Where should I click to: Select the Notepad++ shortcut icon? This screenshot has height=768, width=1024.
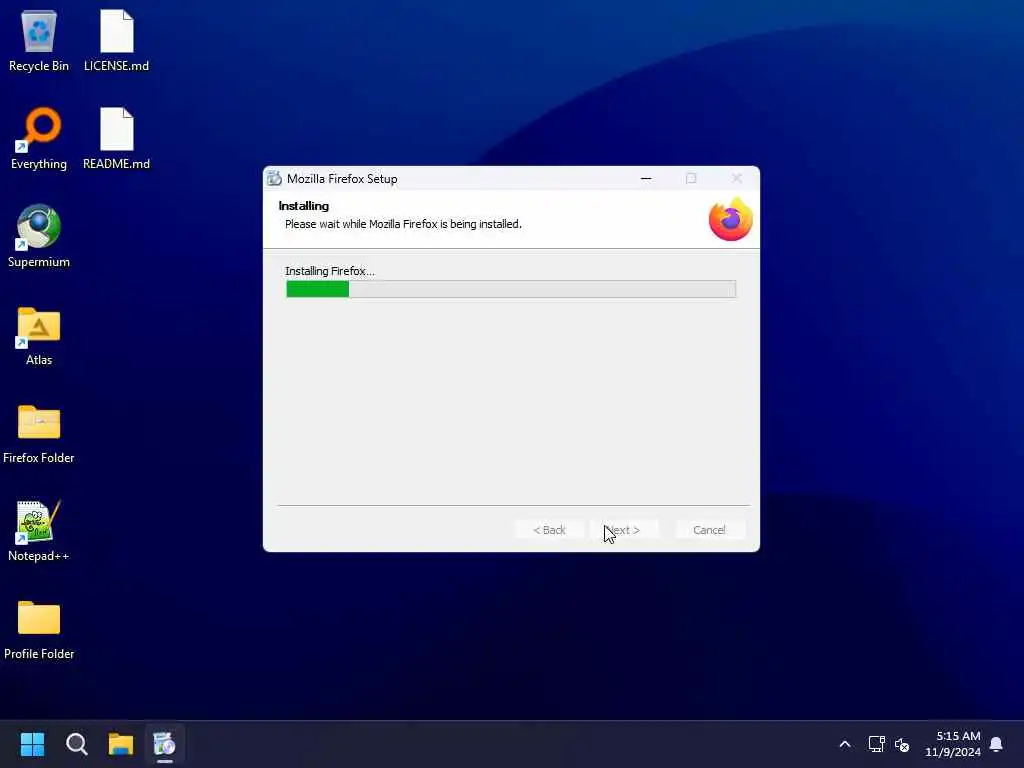(39, 530)
